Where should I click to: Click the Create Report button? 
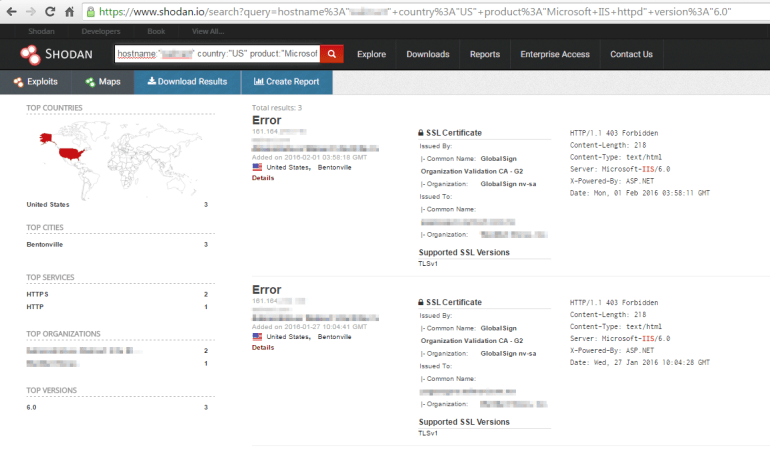tap(286, 82)
